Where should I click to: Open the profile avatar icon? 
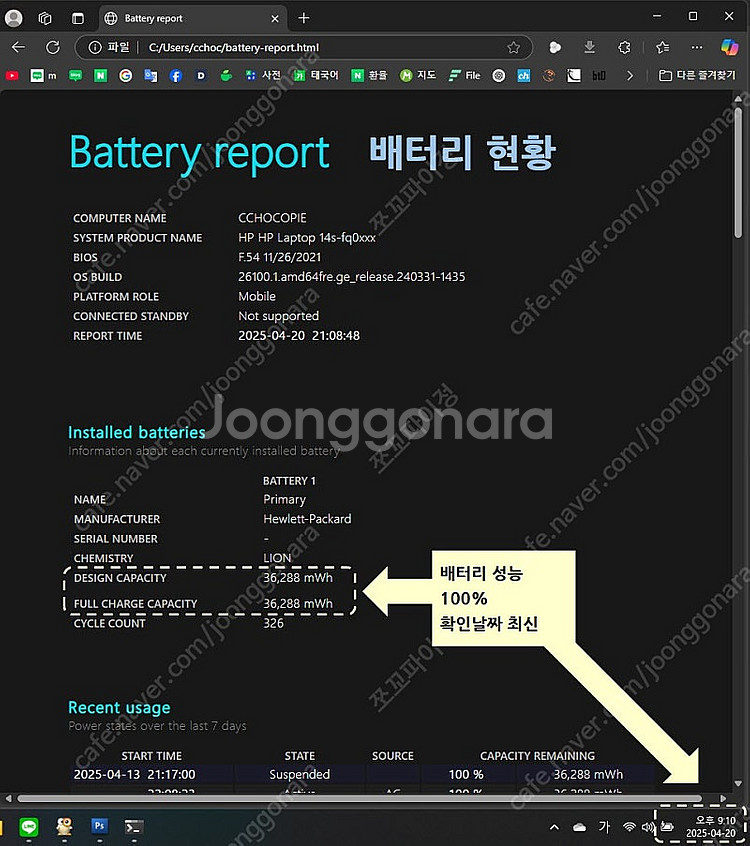click(13, 18)
